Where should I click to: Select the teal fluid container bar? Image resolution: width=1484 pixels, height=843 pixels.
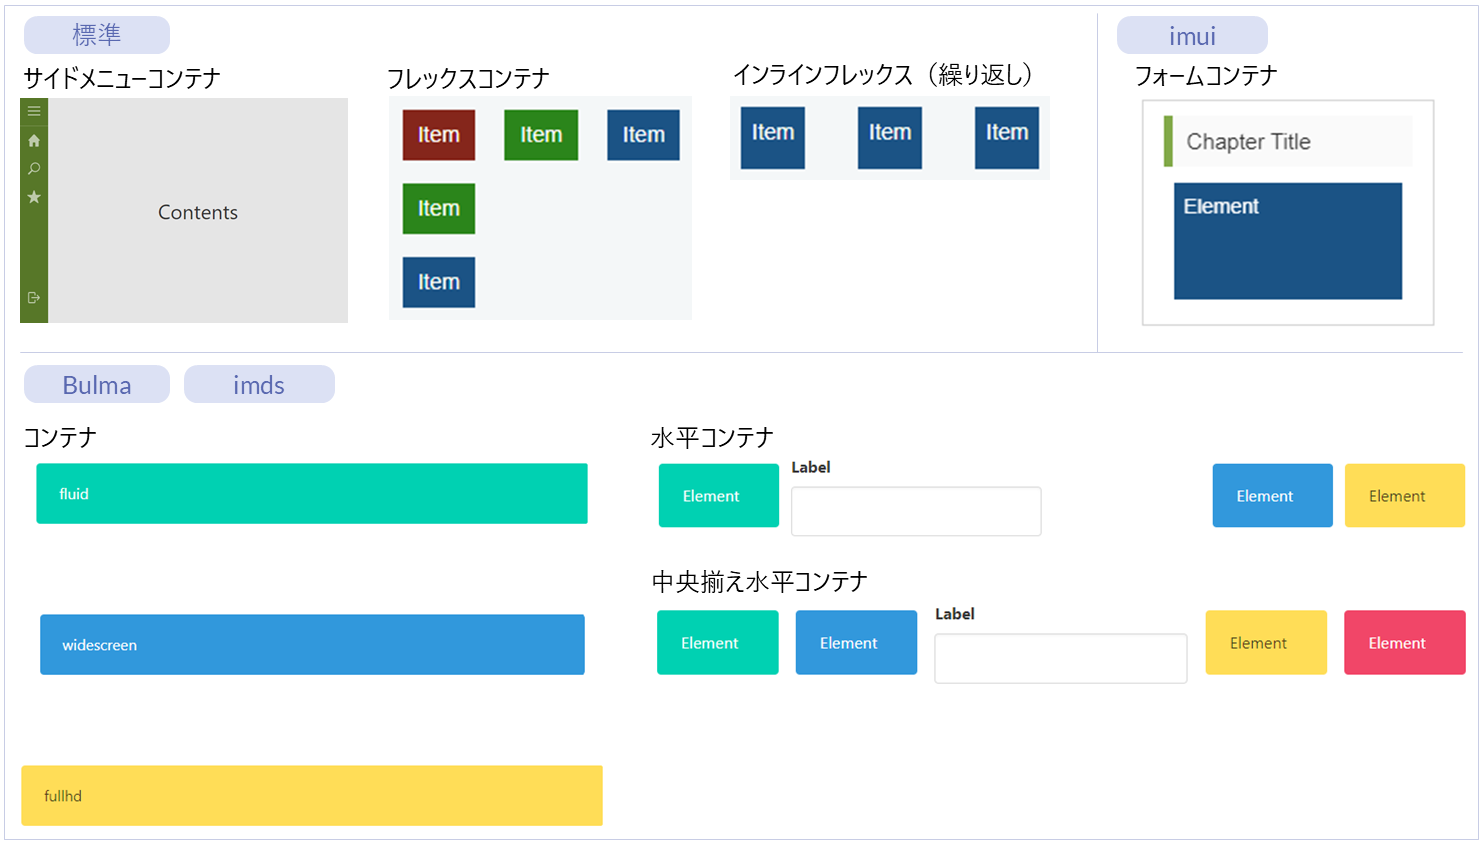[x=312, y=494]
